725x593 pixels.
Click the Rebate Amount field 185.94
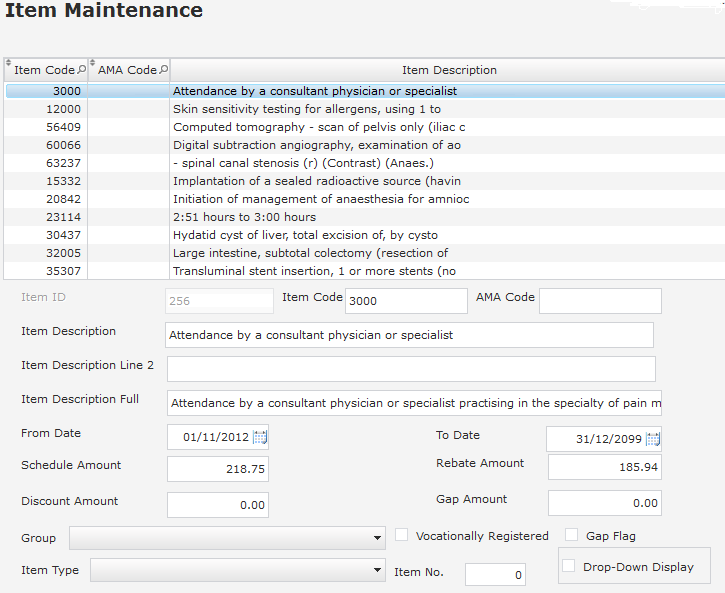[605, 467]
